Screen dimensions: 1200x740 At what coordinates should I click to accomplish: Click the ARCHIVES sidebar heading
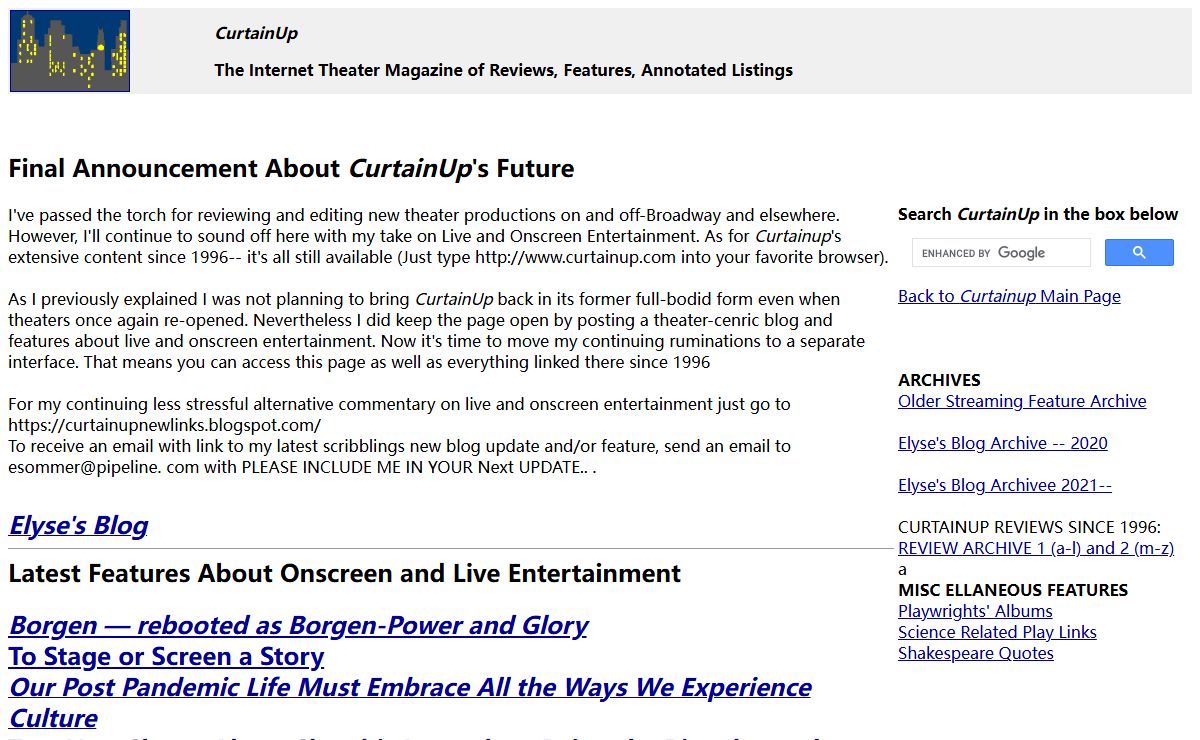click(939, 380)
